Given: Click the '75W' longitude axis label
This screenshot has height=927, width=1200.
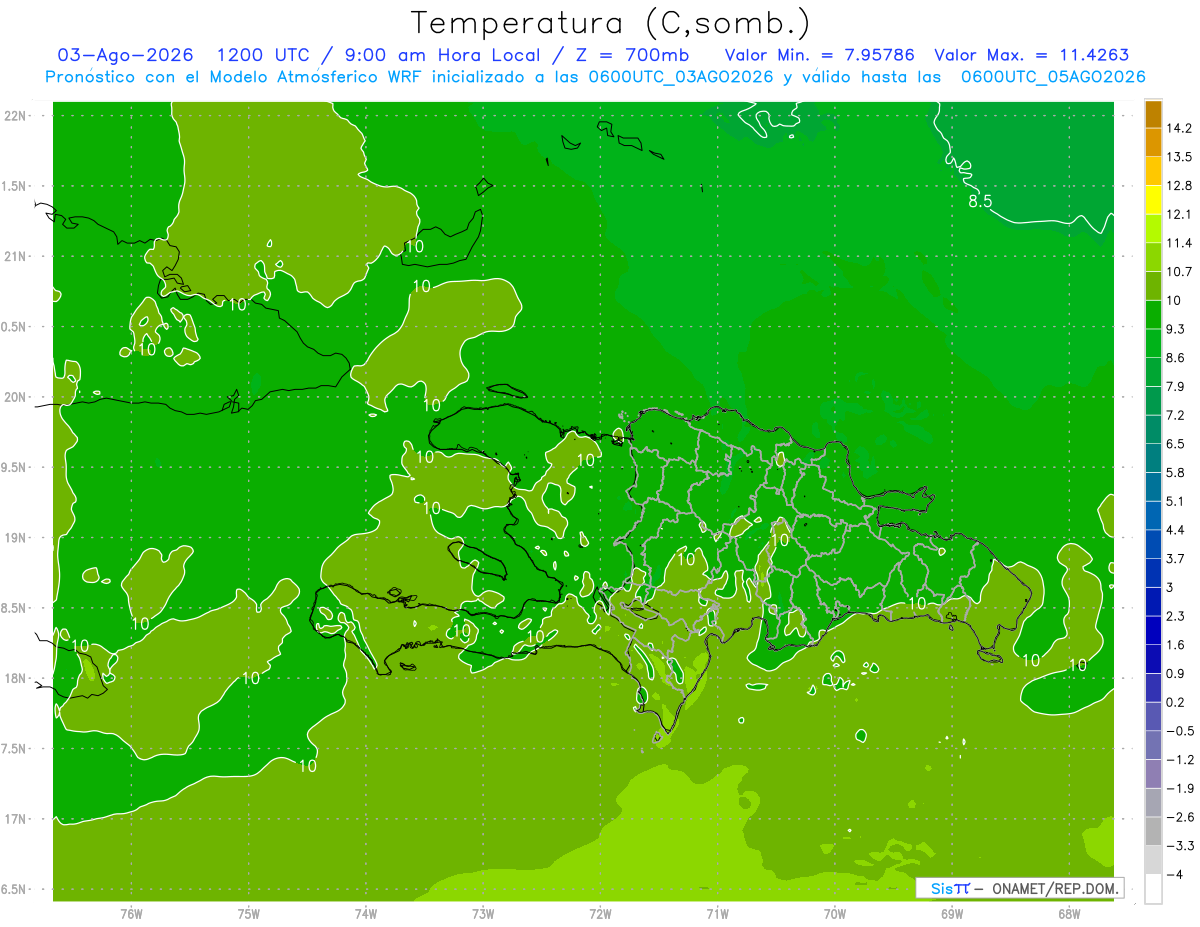Looking at the screenshot, I should click(x=249, y=914).
